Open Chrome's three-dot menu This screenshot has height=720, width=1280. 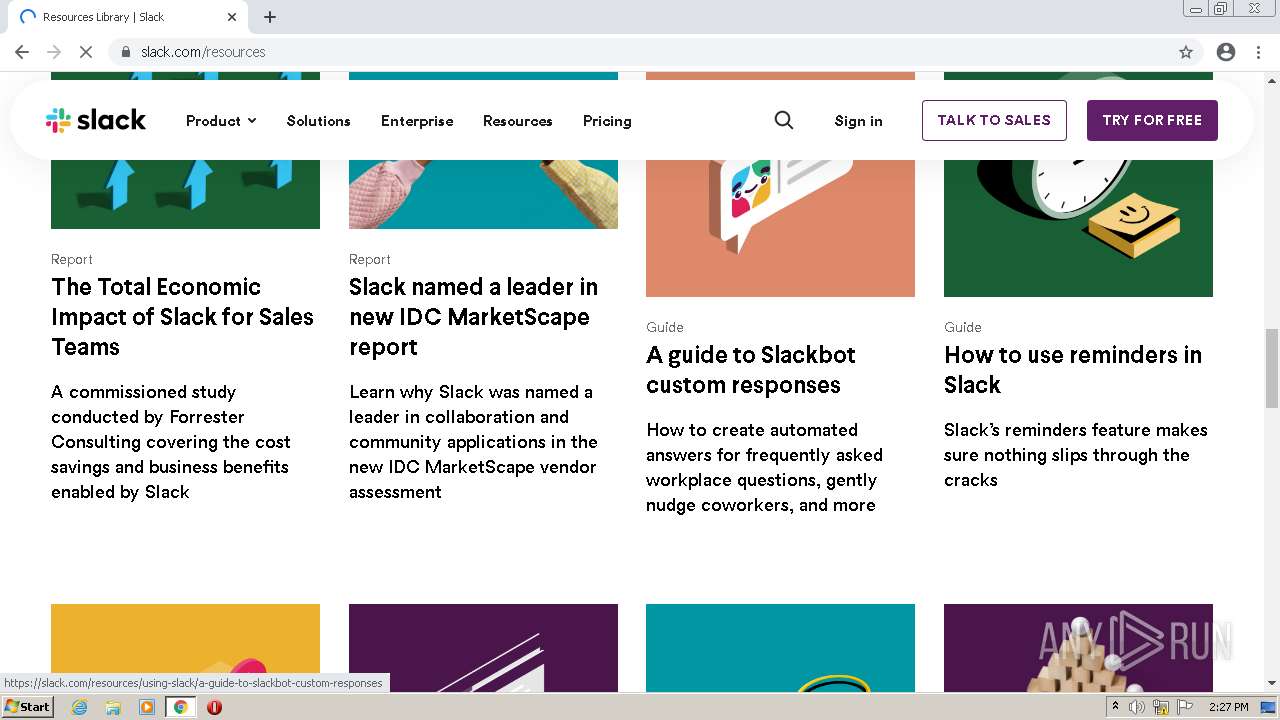coord(1258,52)
